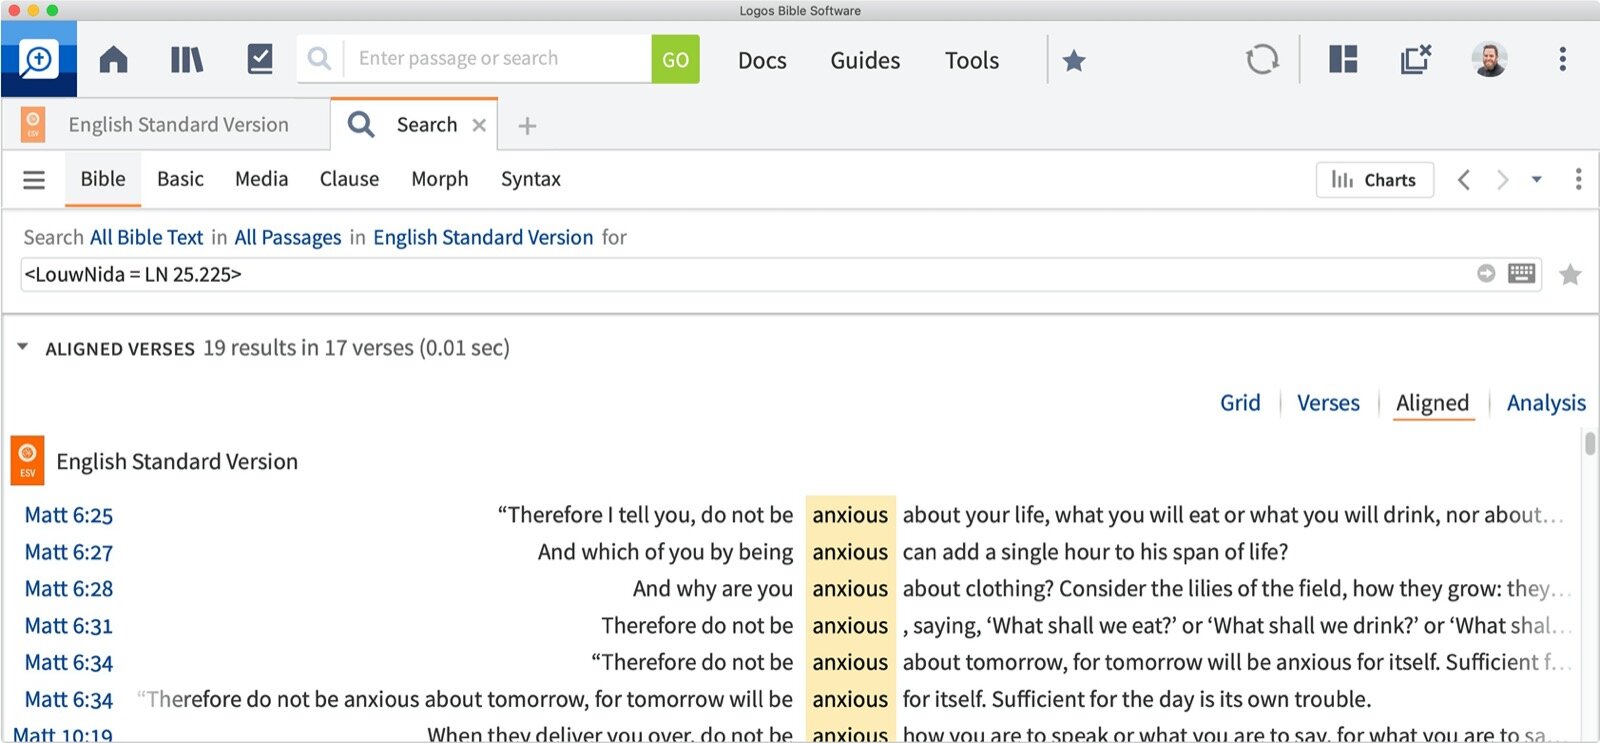Open the Matt 6:28 reference

click(x=69, y=589)
